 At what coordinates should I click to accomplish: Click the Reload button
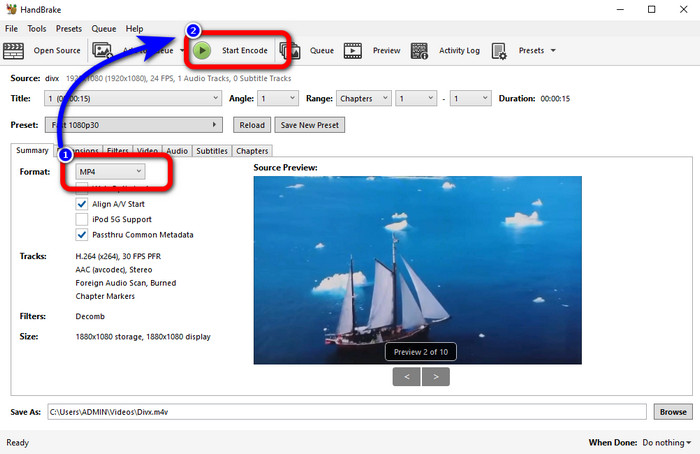(252, 125)
